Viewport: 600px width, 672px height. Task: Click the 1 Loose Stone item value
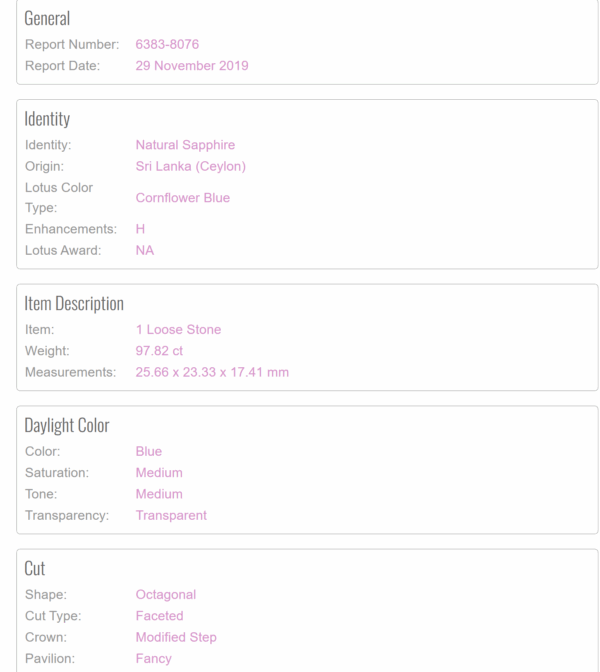pos(178,330)
